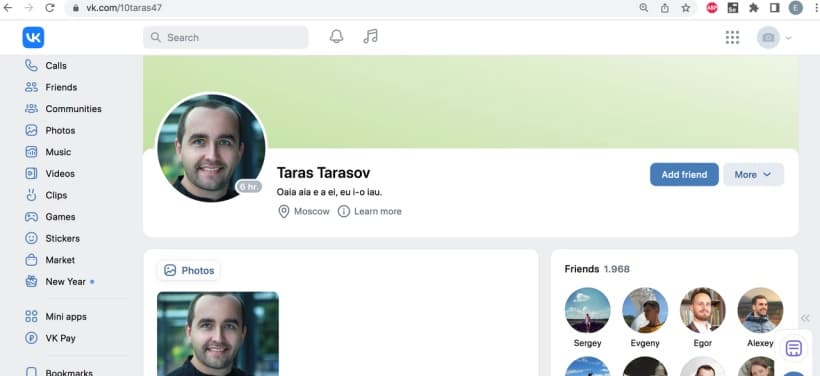
Task: Click the red ABP extension icon
Action: click(712, 8)
